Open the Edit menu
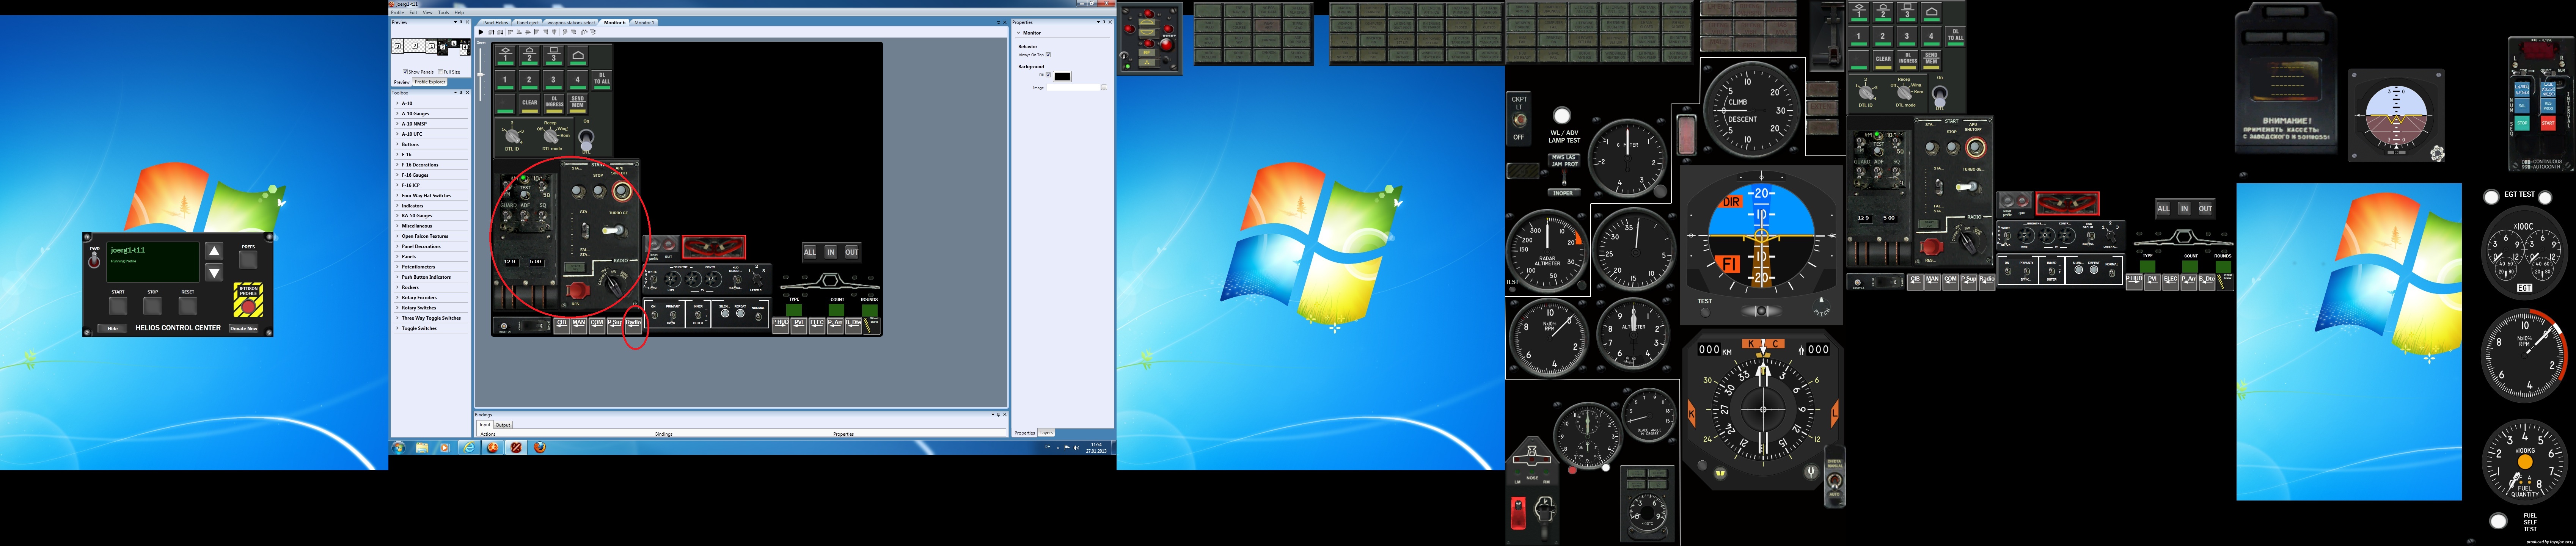This screenshot has width=2576, height=546. 413,12
